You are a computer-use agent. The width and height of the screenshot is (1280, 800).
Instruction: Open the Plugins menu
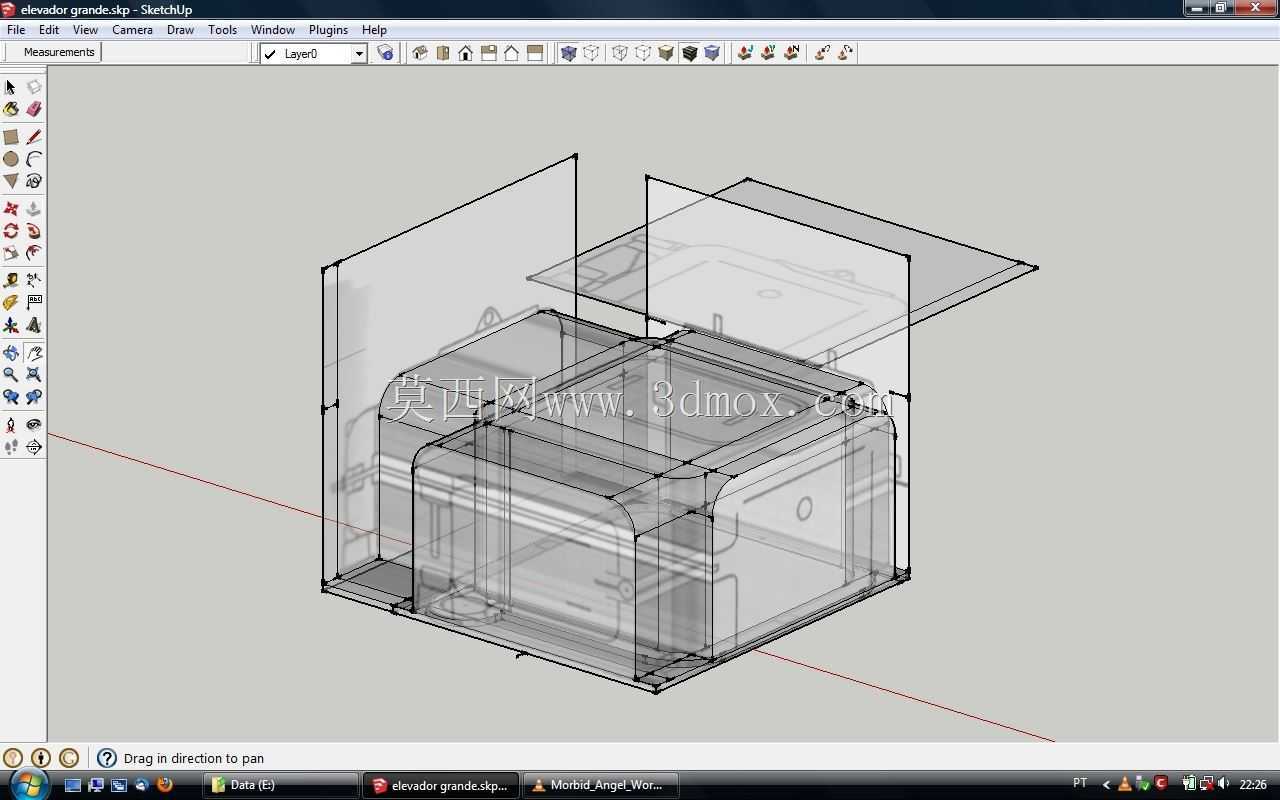(328, 30)
